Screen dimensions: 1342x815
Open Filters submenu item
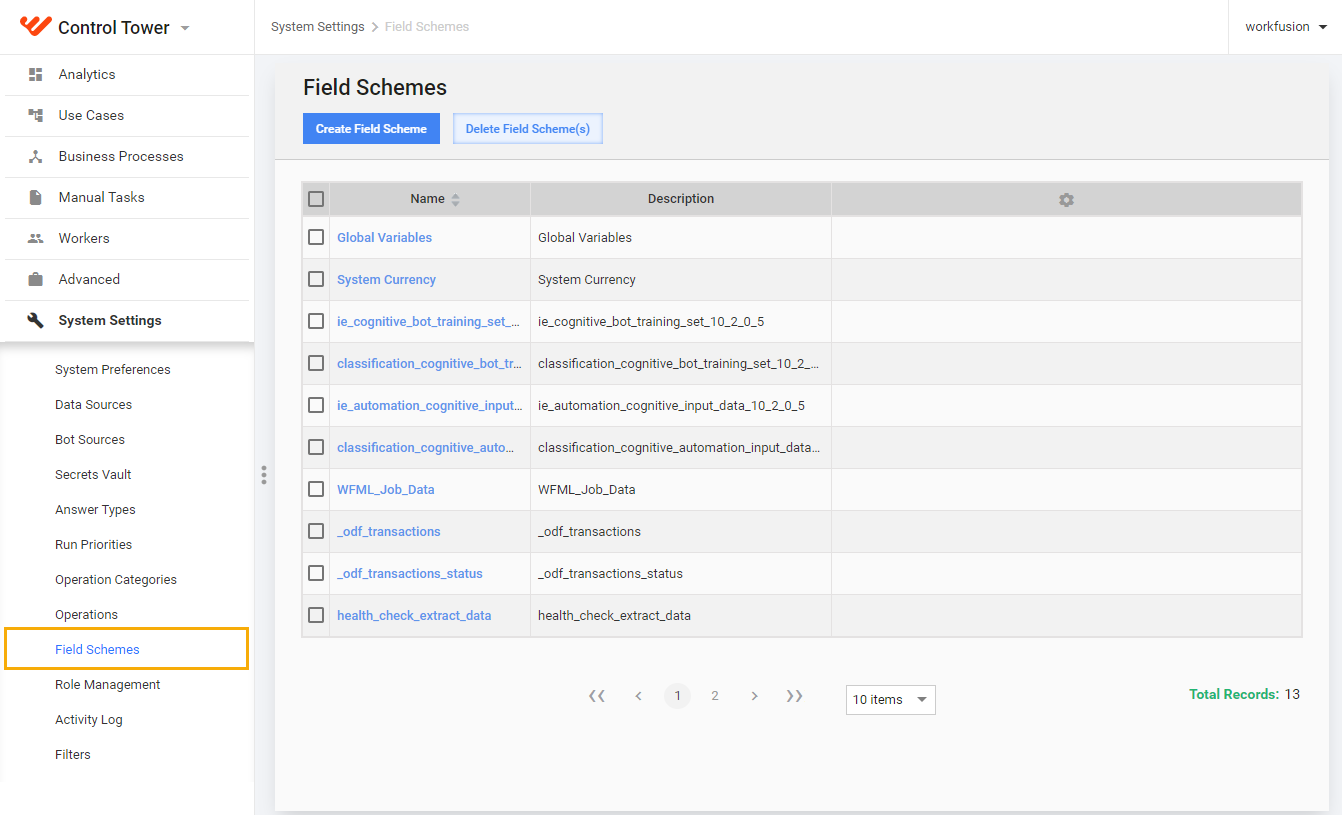click(73, 755)
